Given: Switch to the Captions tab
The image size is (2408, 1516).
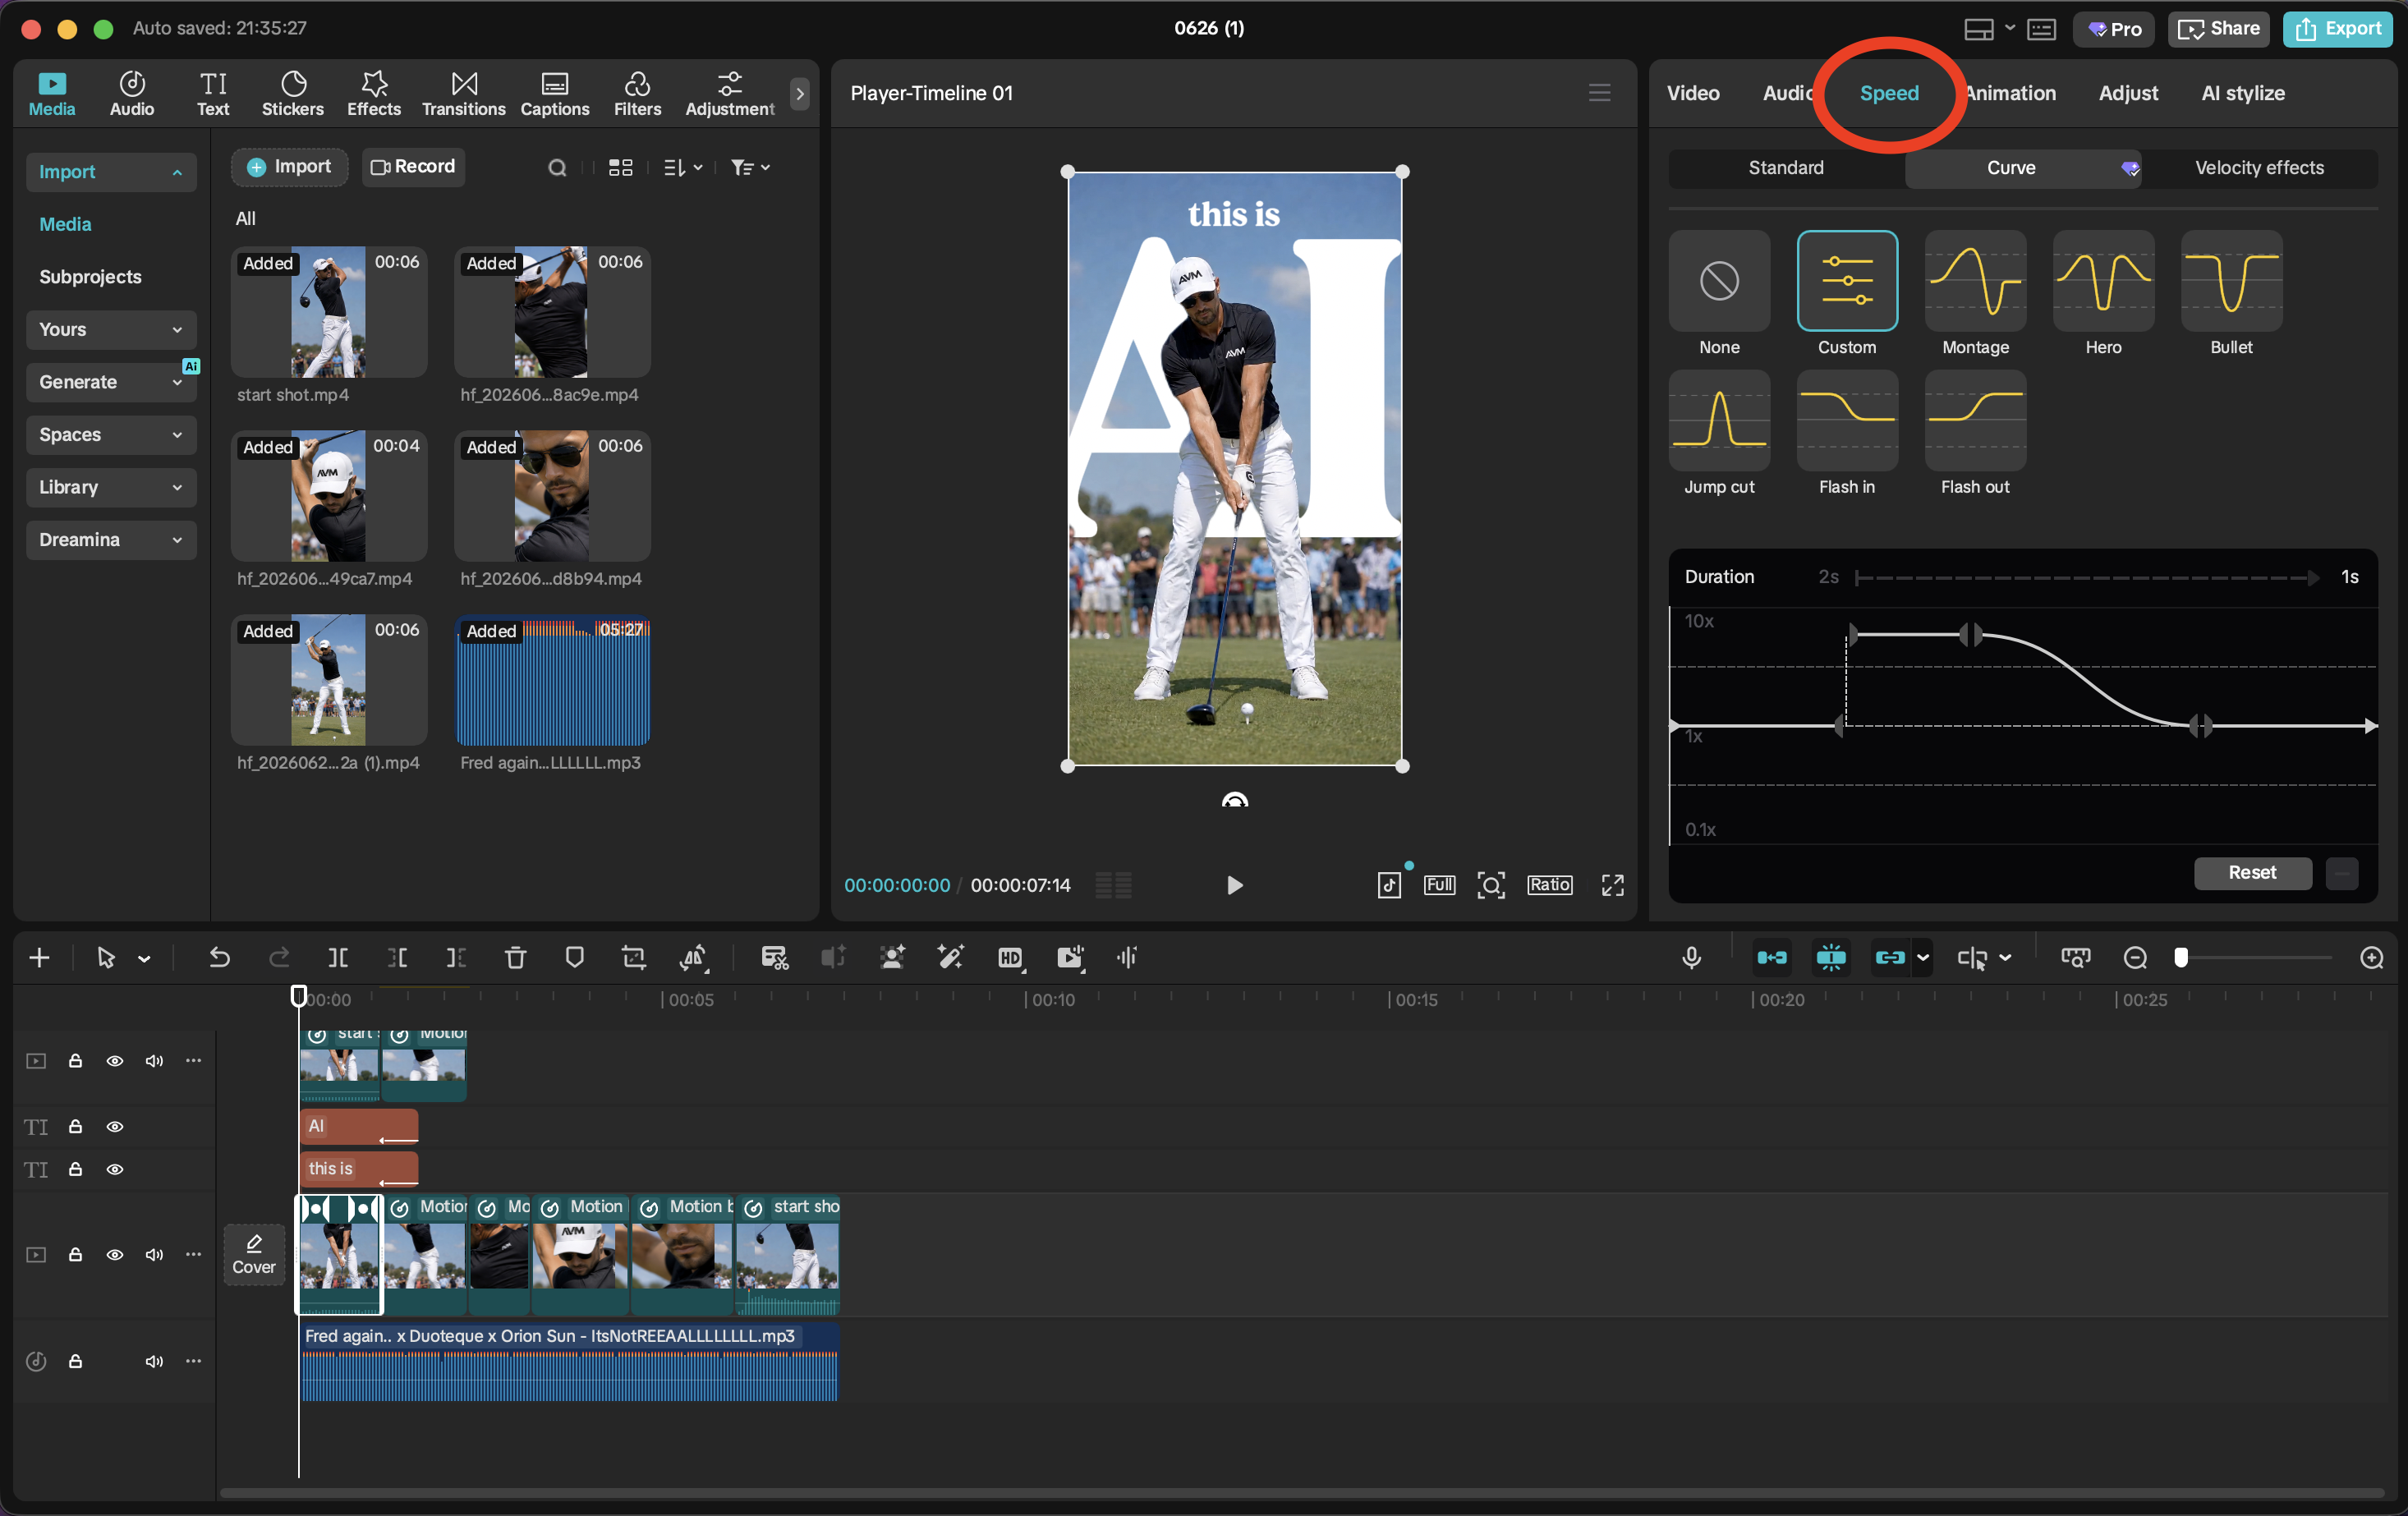Looking at the screenshot, I should pyautogui.click(x=555, y=94).
